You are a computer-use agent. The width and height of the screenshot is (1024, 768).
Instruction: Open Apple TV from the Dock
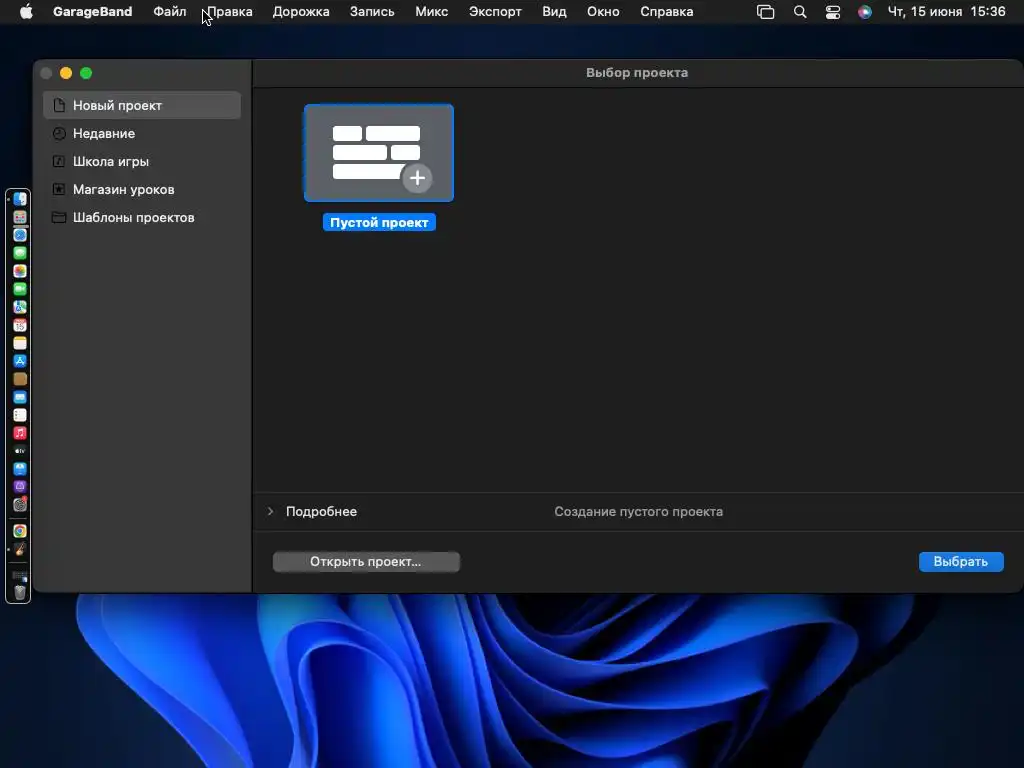click(20, 451)
